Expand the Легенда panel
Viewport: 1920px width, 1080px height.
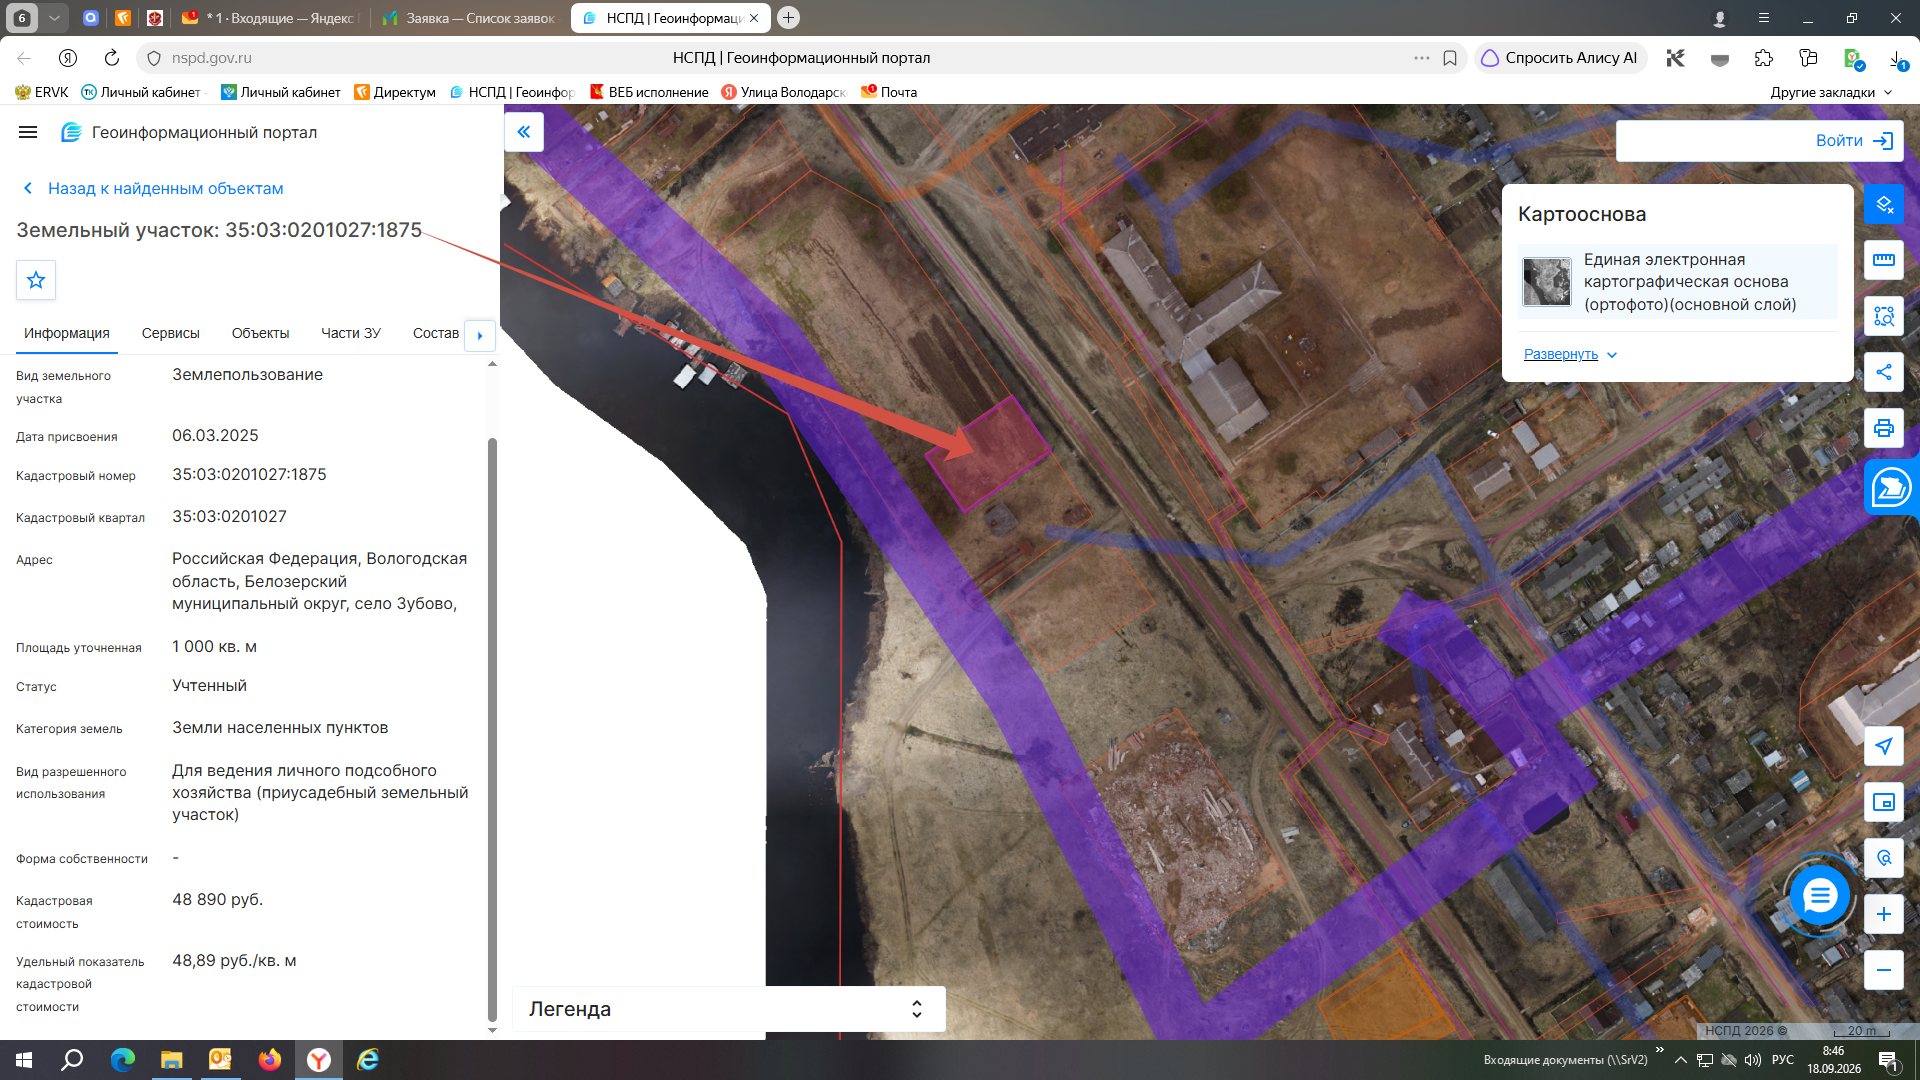click(729, 1009)
